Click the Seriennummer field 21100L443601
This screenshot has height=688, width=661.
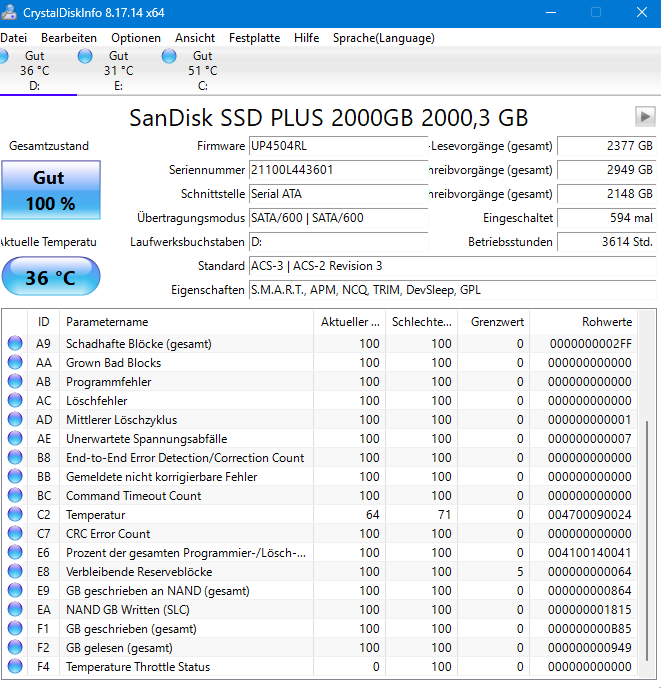coord(338,170)
